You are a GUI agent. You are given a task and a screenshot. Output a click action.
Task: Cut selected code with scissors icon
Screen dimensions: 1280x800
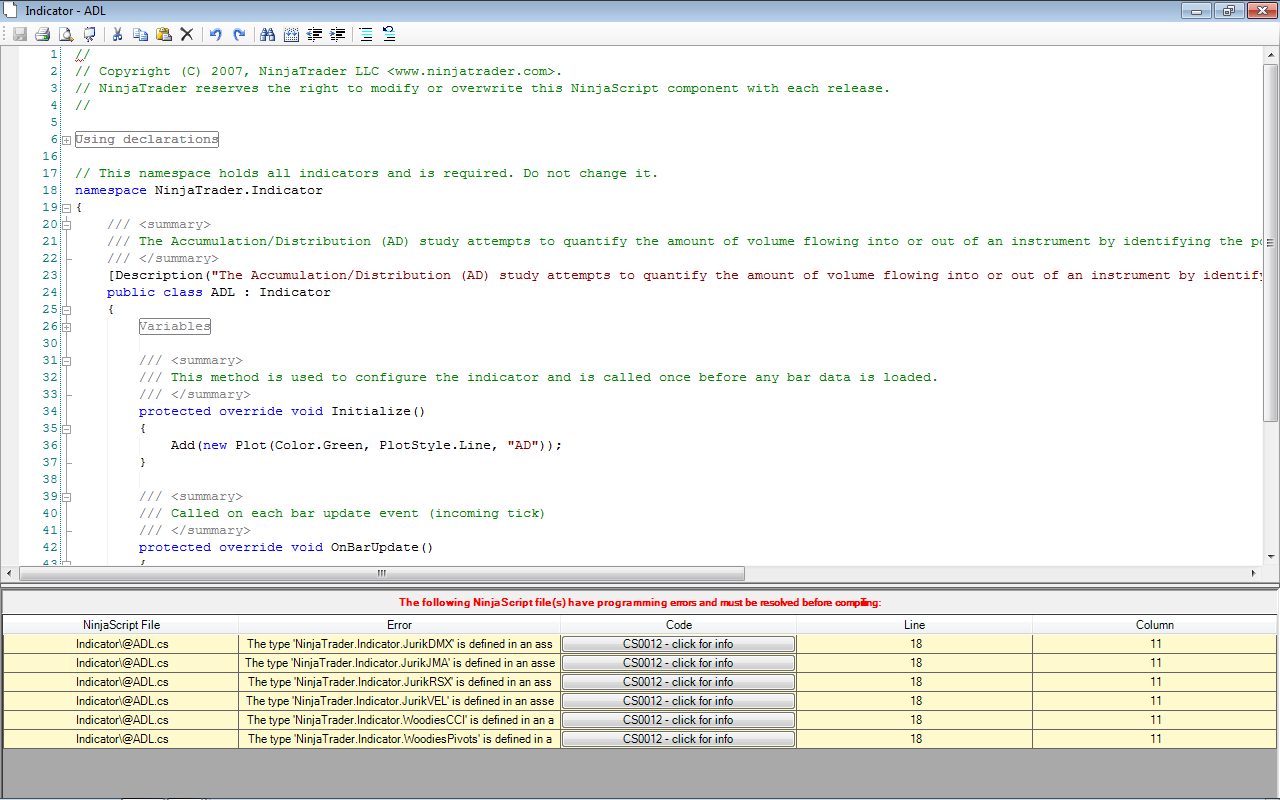(117, 34)
